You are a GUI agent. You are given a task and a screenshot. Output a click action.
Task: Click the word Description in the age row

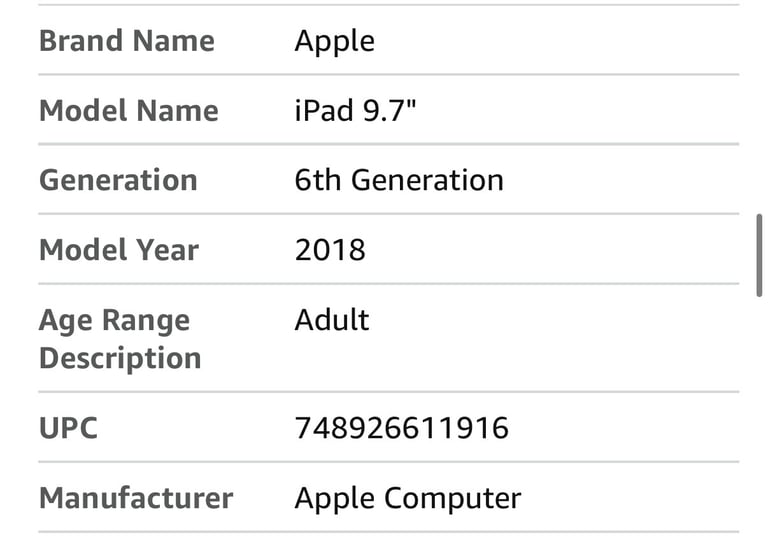pos(120,359)
